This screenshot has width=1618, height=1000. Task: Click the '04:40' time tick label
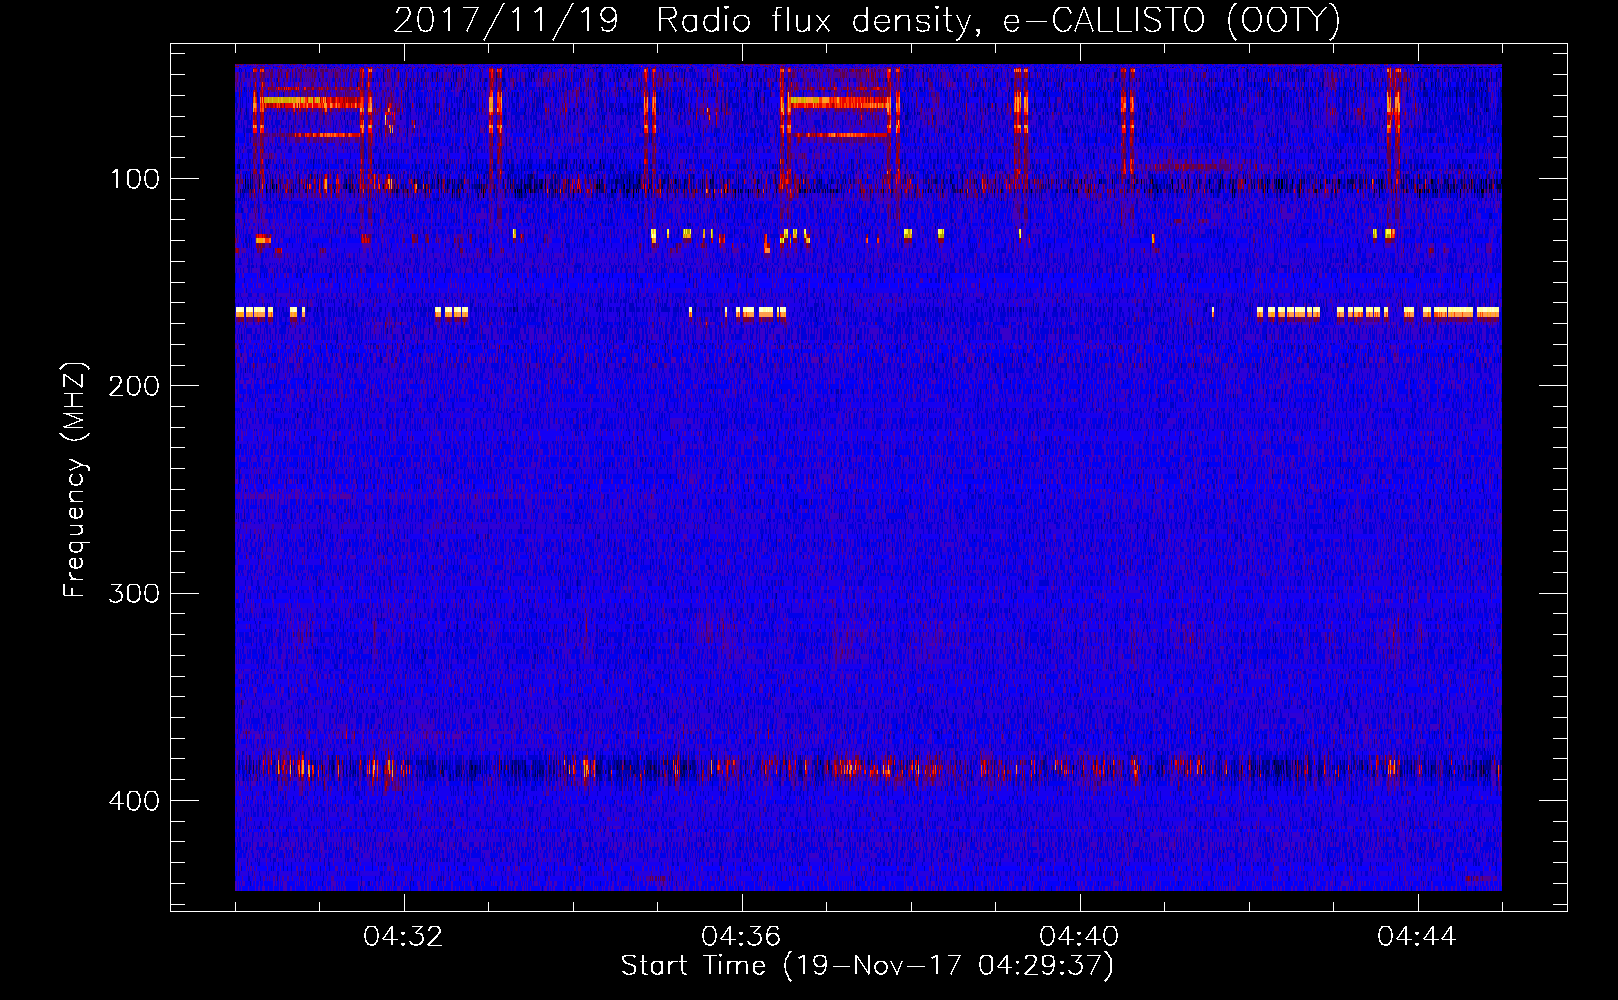tap(1079, 937)
